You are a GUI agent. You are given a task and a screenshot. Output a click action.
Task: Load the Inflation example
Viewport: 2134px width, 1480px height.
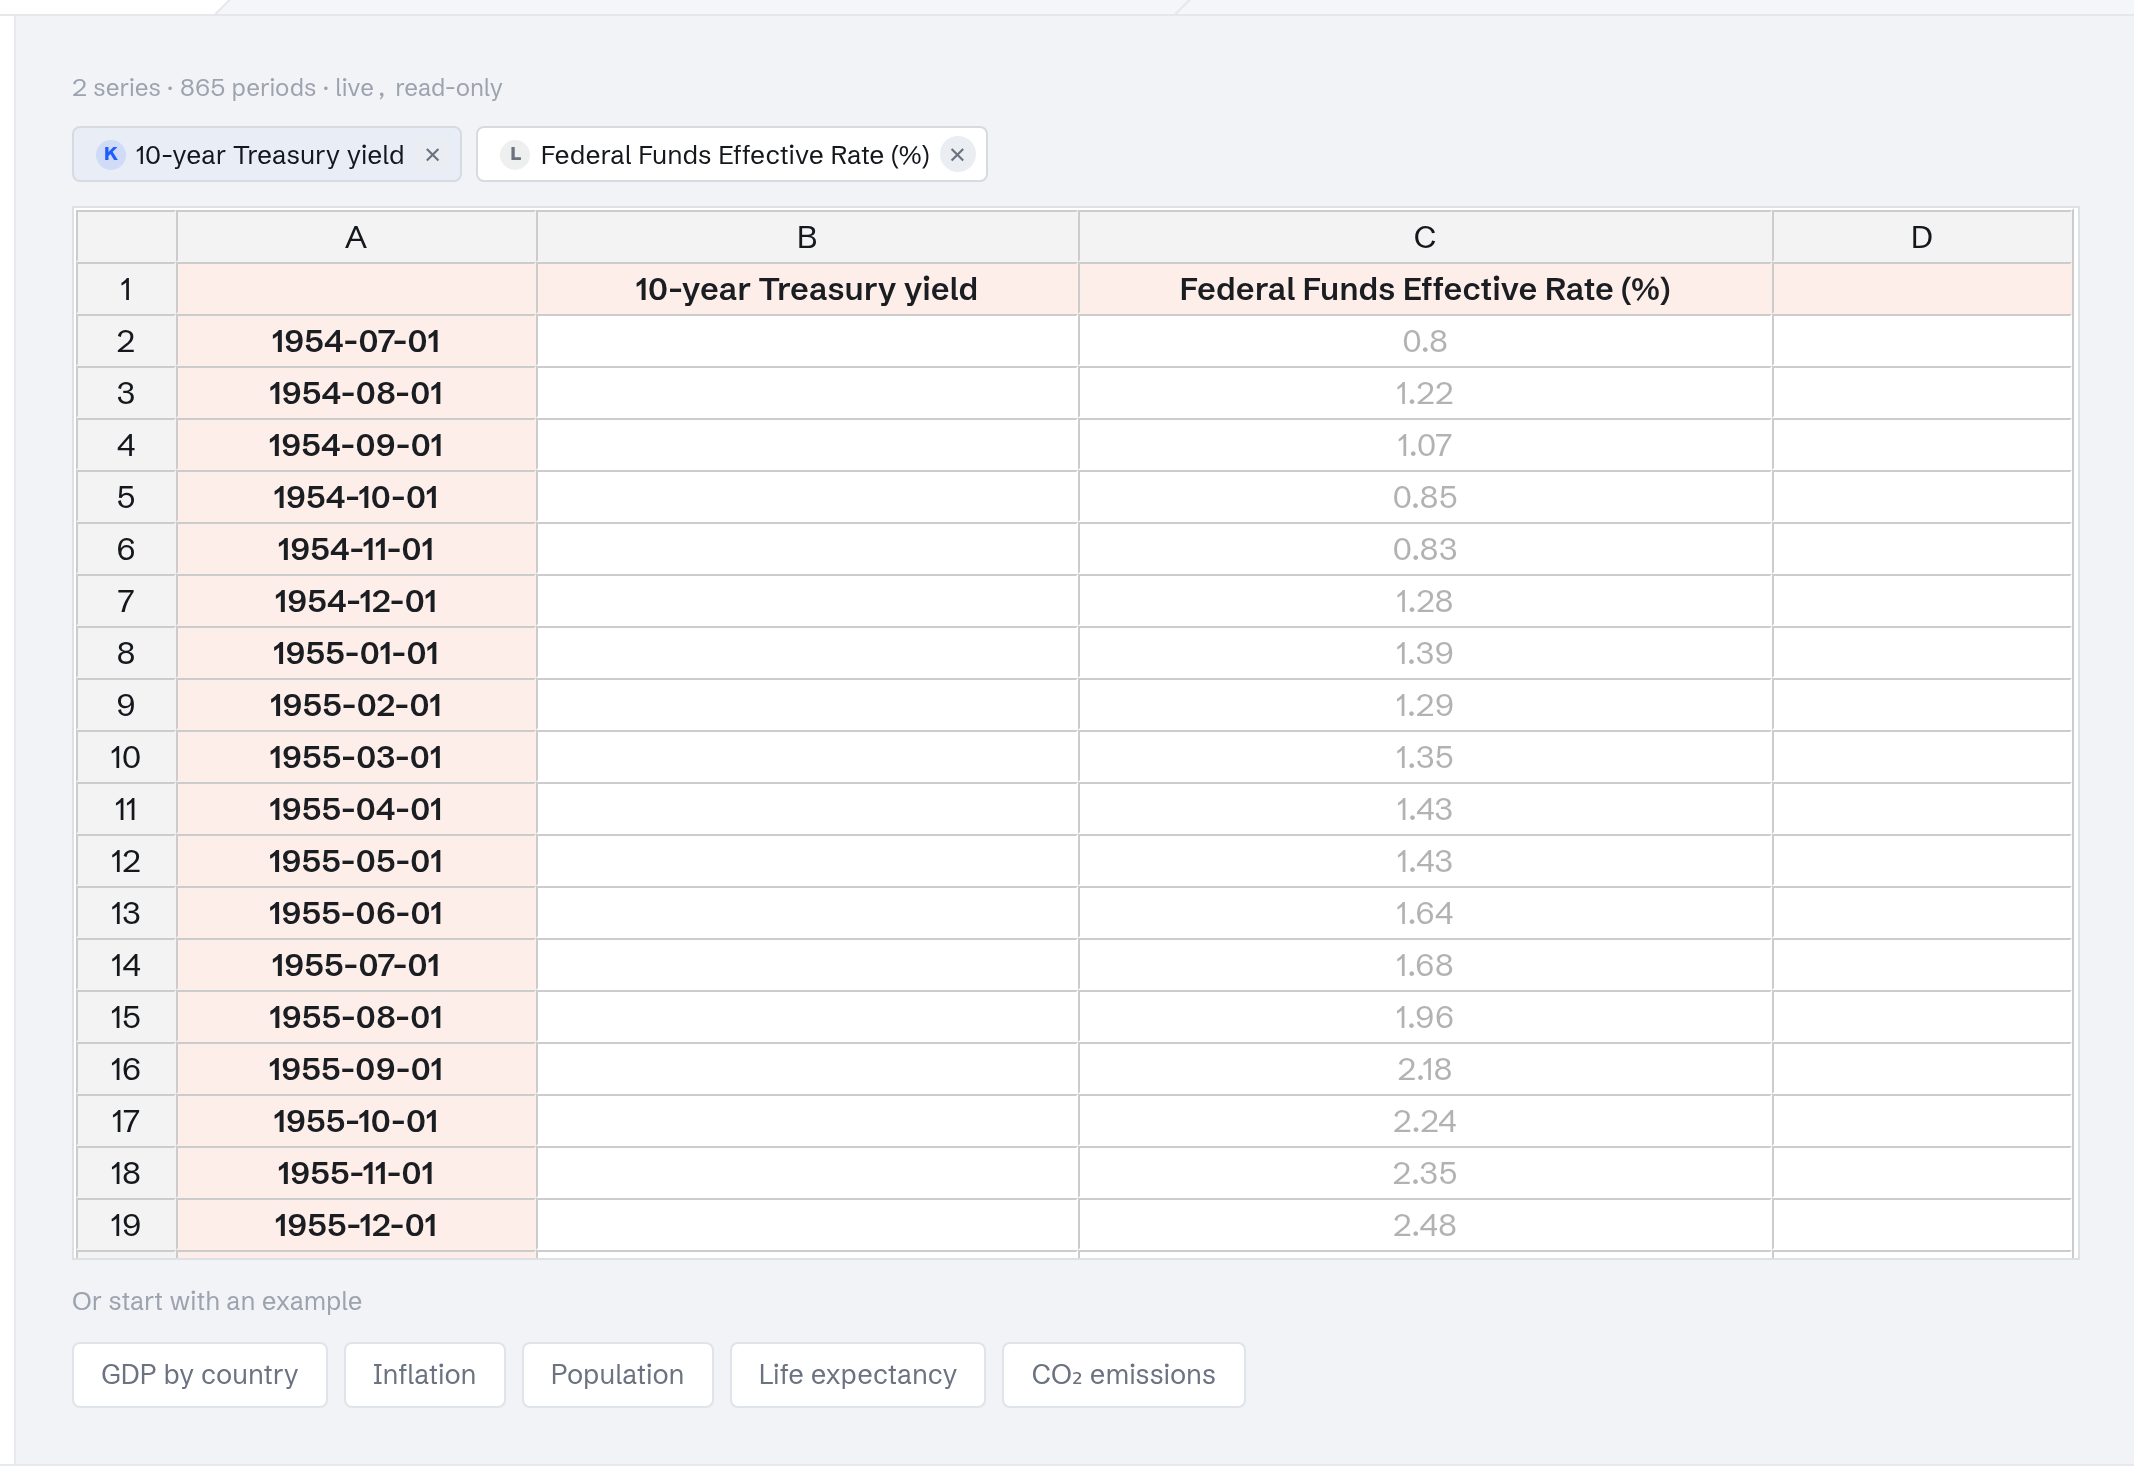click(425, 1375)
